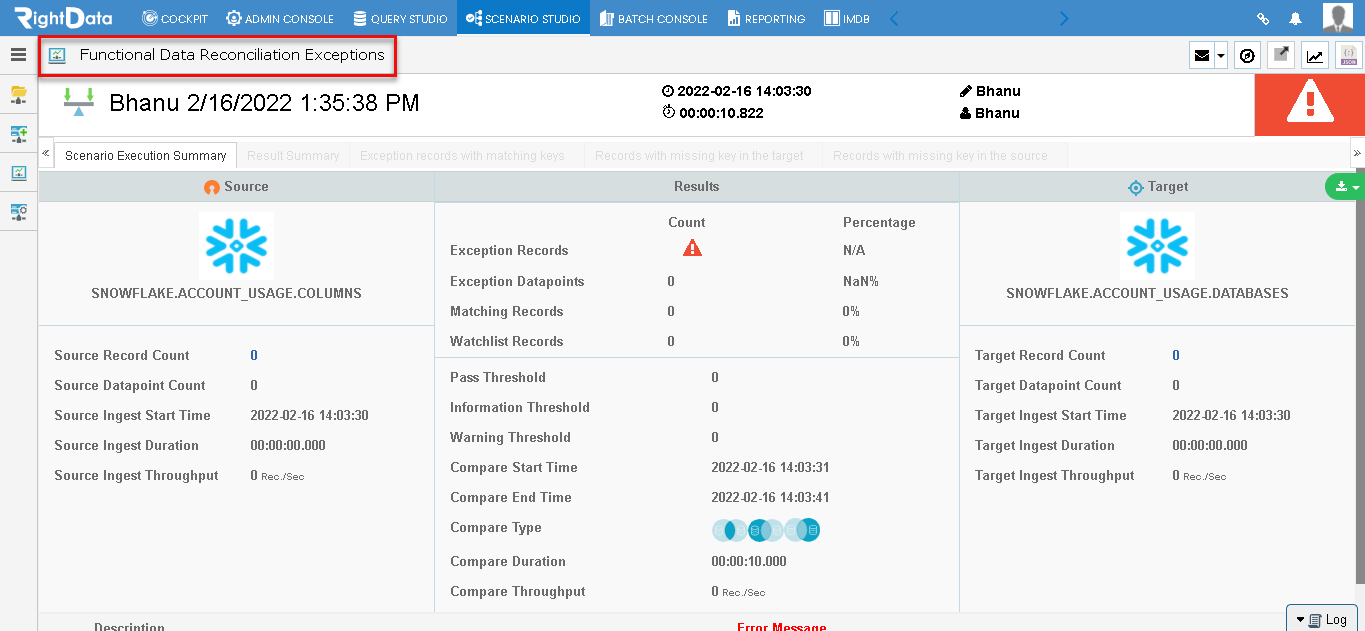Open scenario settings via the gear icon

tap(18, 212)
